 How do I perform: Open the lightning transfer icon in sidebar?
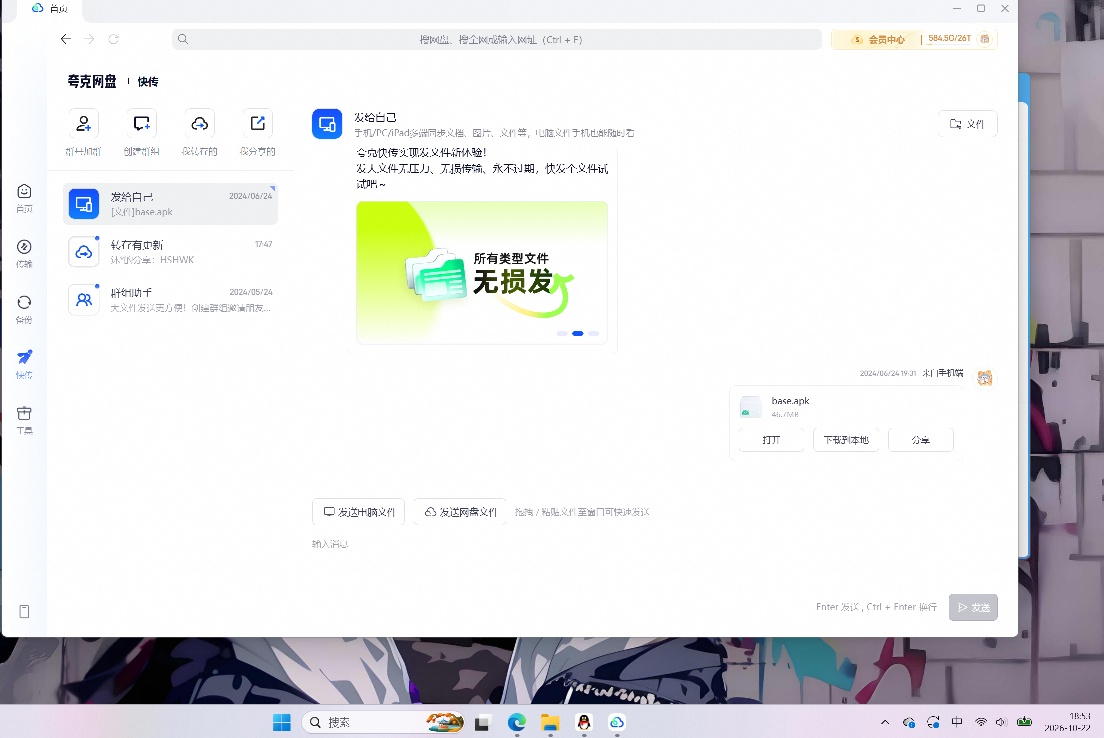coord(24,246)
